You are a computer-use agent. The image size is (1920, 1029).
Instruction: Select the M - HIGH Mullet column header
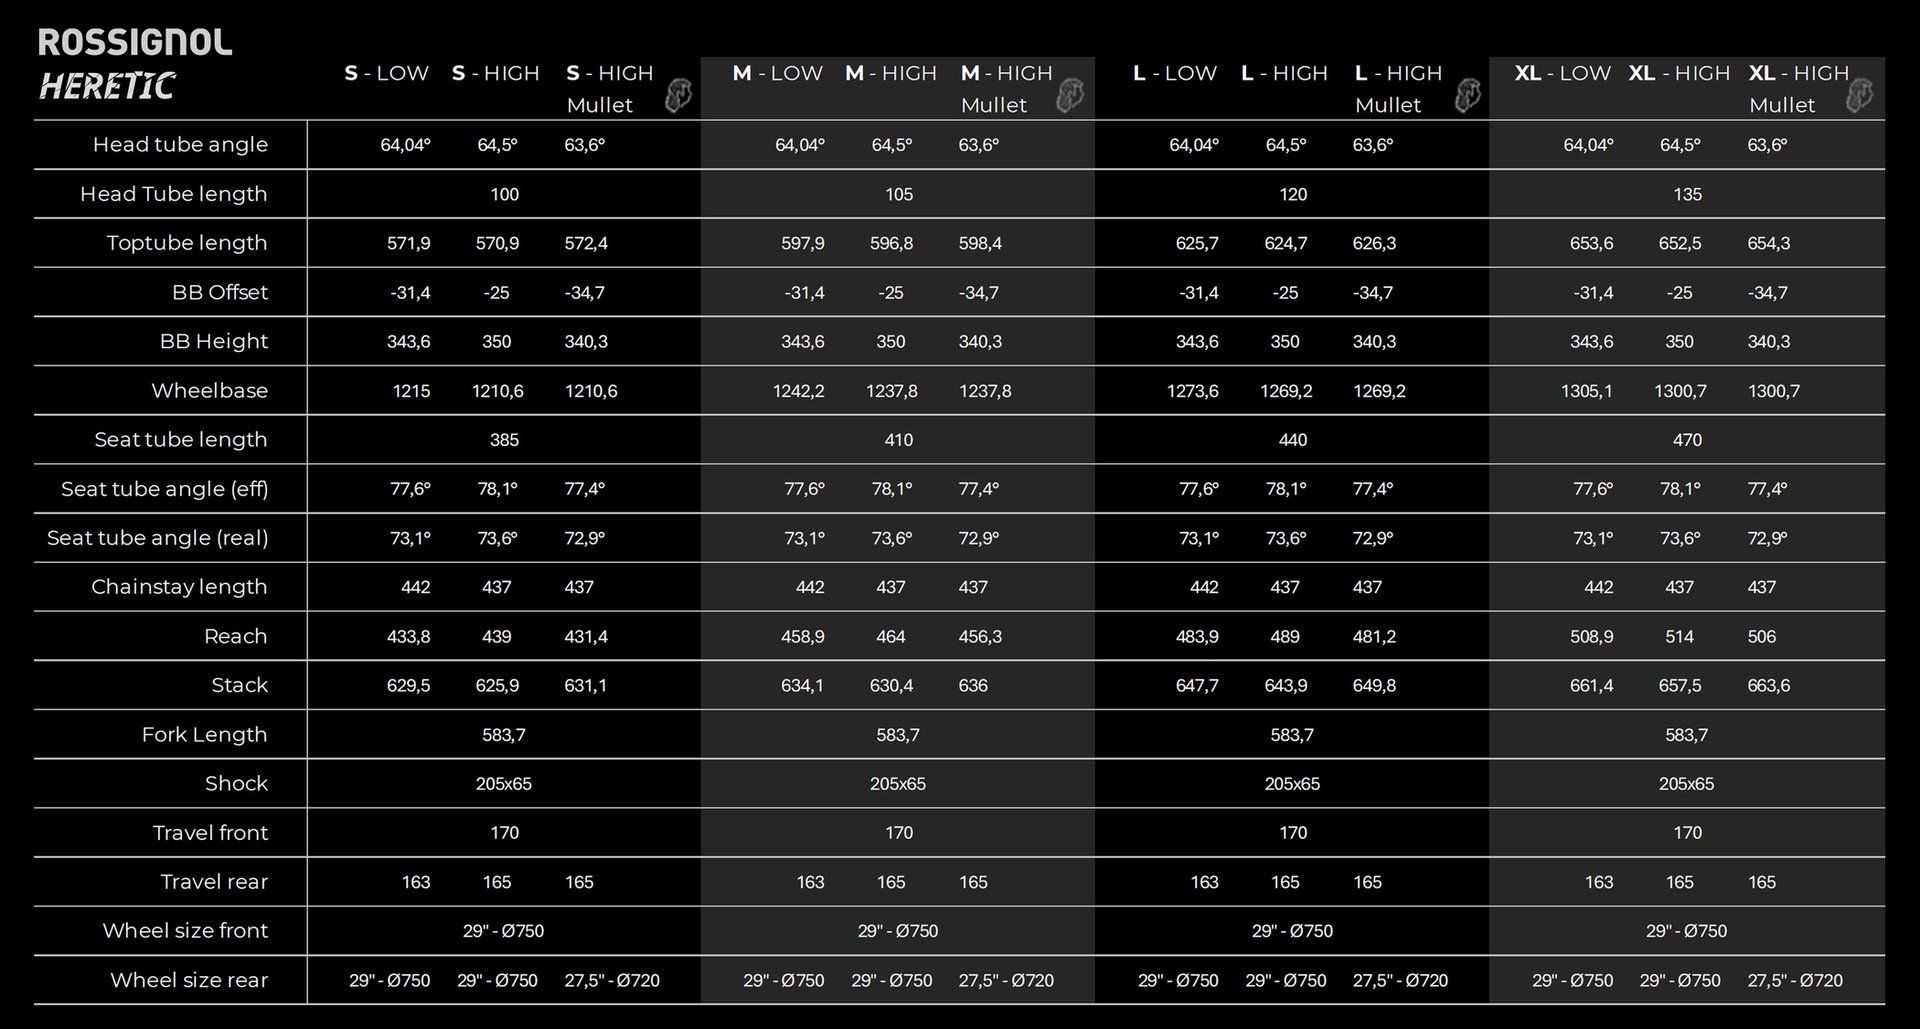pyautogui.click(x=1006, y=89)
